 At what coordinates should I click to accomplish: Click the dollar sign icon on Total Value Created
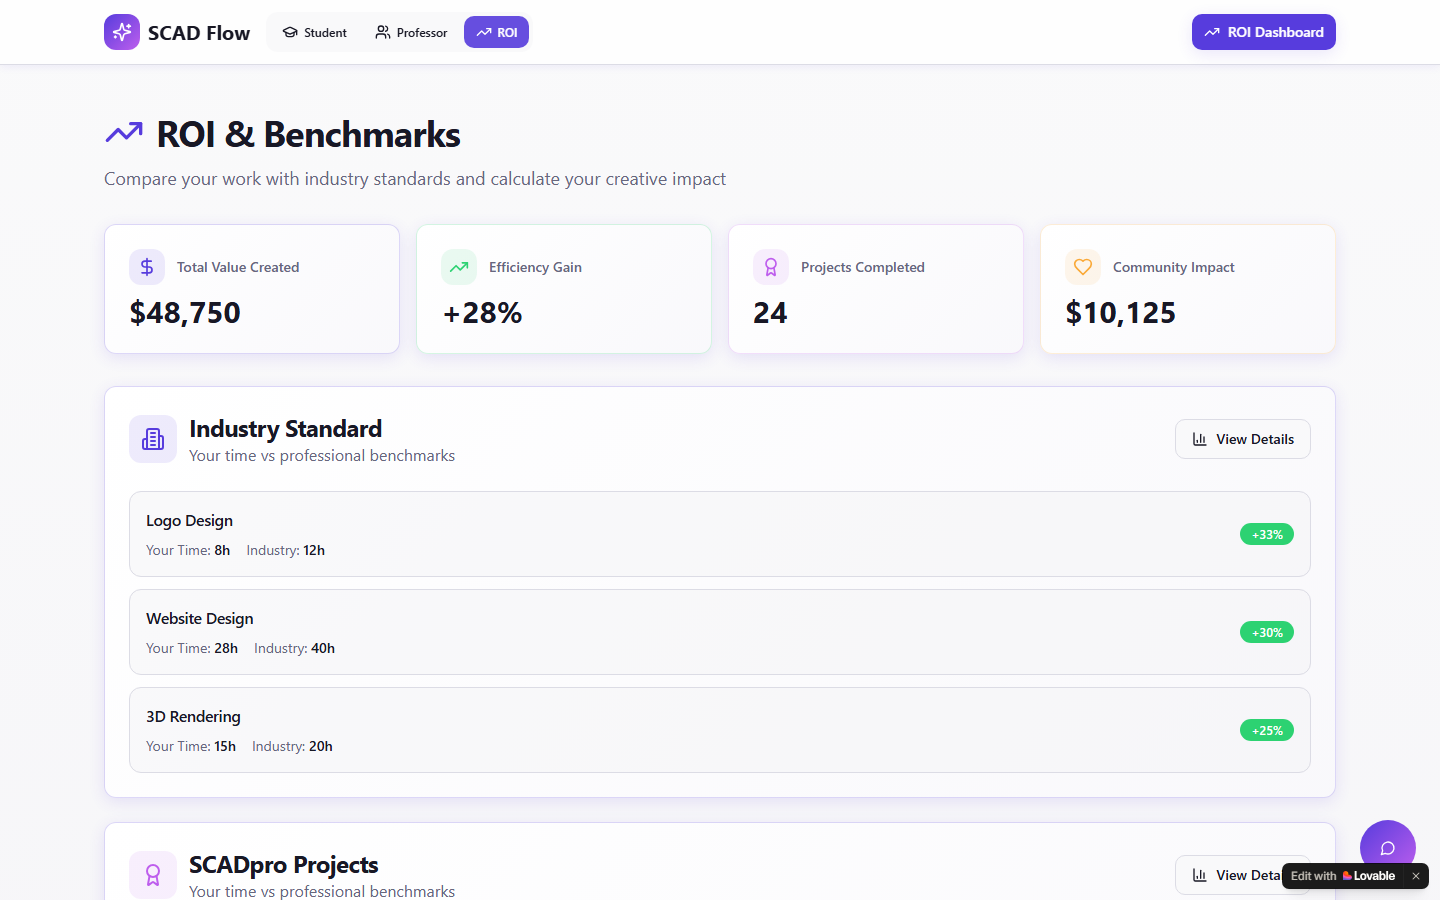(x=147, y=267)
